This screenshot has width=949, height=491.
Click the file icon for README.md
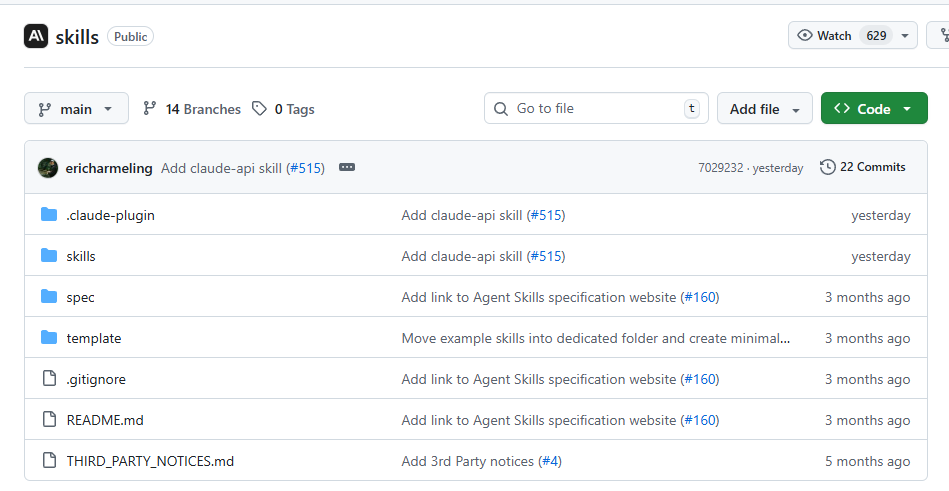coord(49,419)
